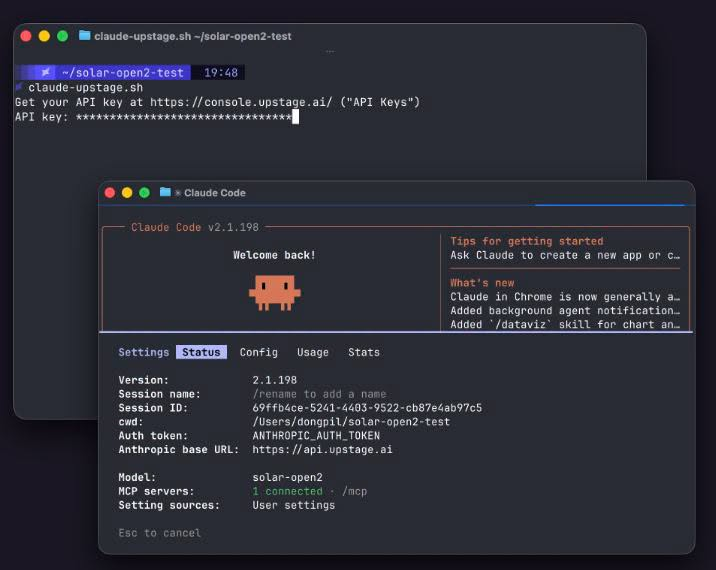Click the Claude Code window title text

215,193
